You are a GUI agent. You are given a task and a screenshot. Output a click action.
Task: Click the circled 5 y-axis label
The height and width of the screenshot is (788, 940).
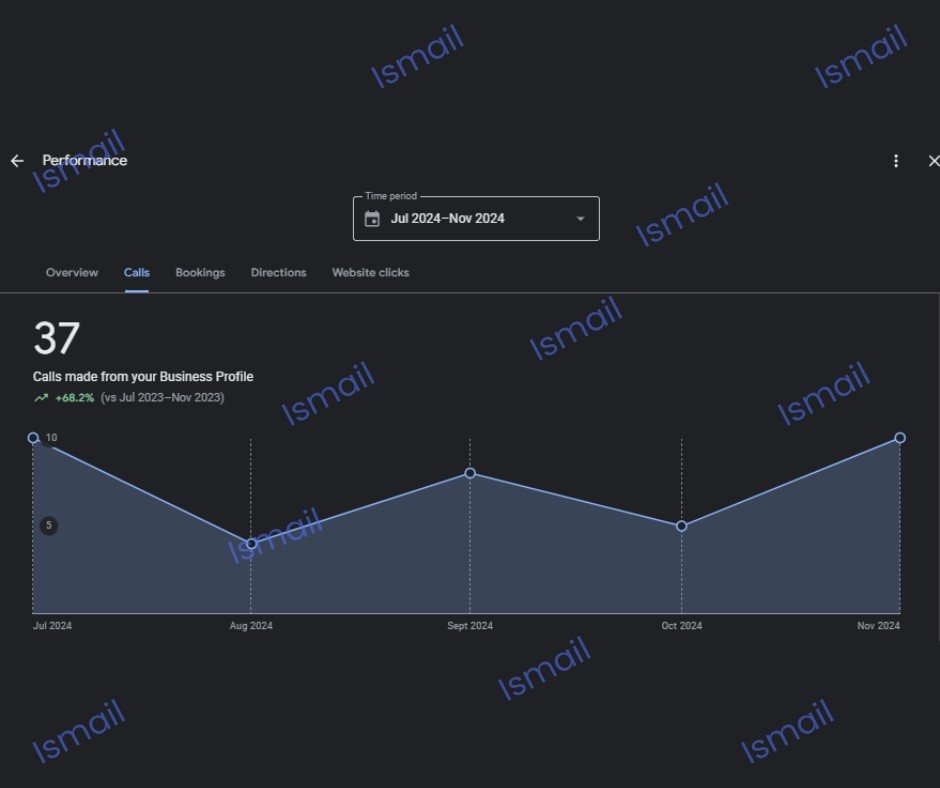click(49, 526)
